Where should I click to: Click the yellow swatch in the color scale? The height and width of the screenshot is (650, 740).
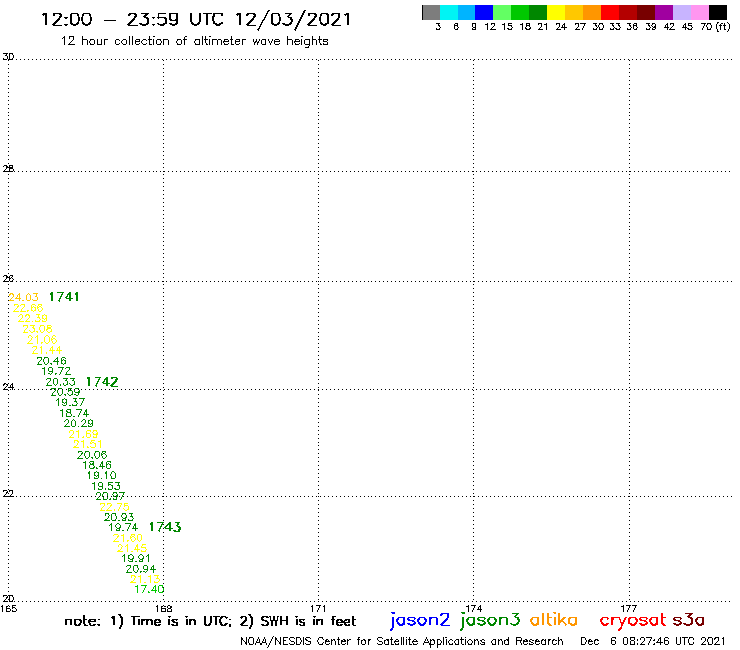point(556,12)
